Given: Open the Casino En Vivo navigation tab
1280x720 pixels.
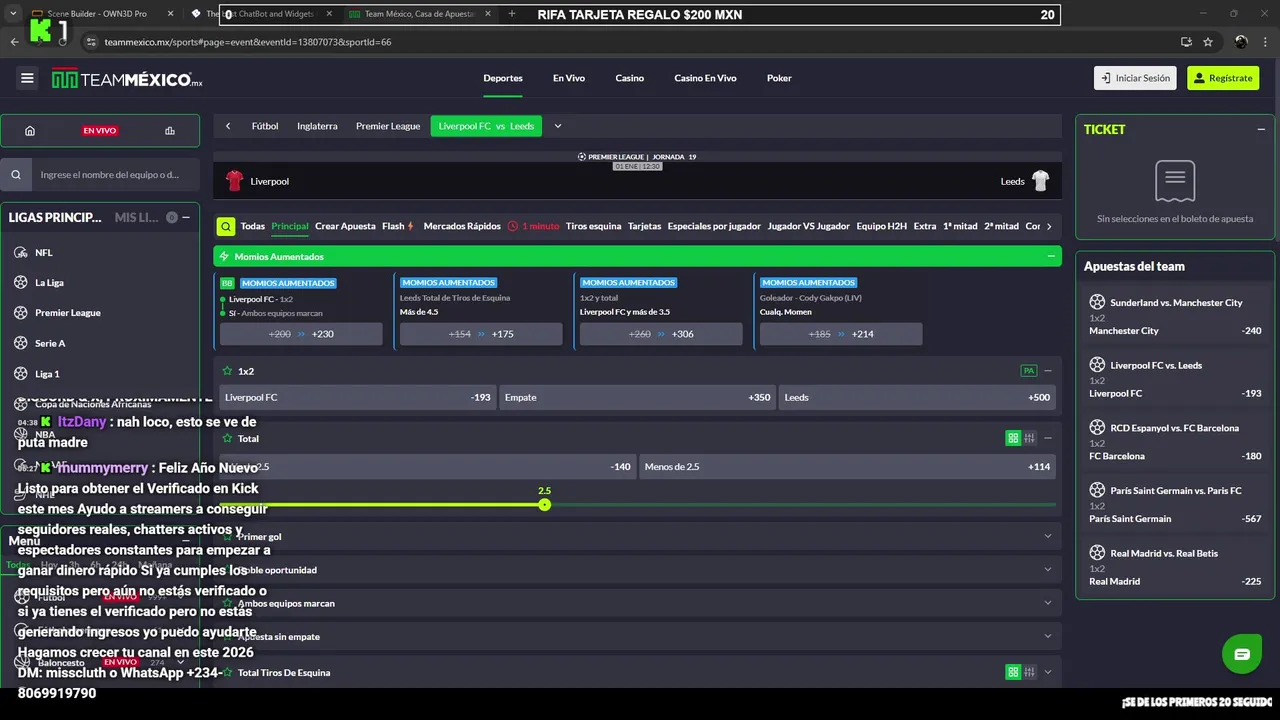Looking at the screenshot, I should [705, 78].
